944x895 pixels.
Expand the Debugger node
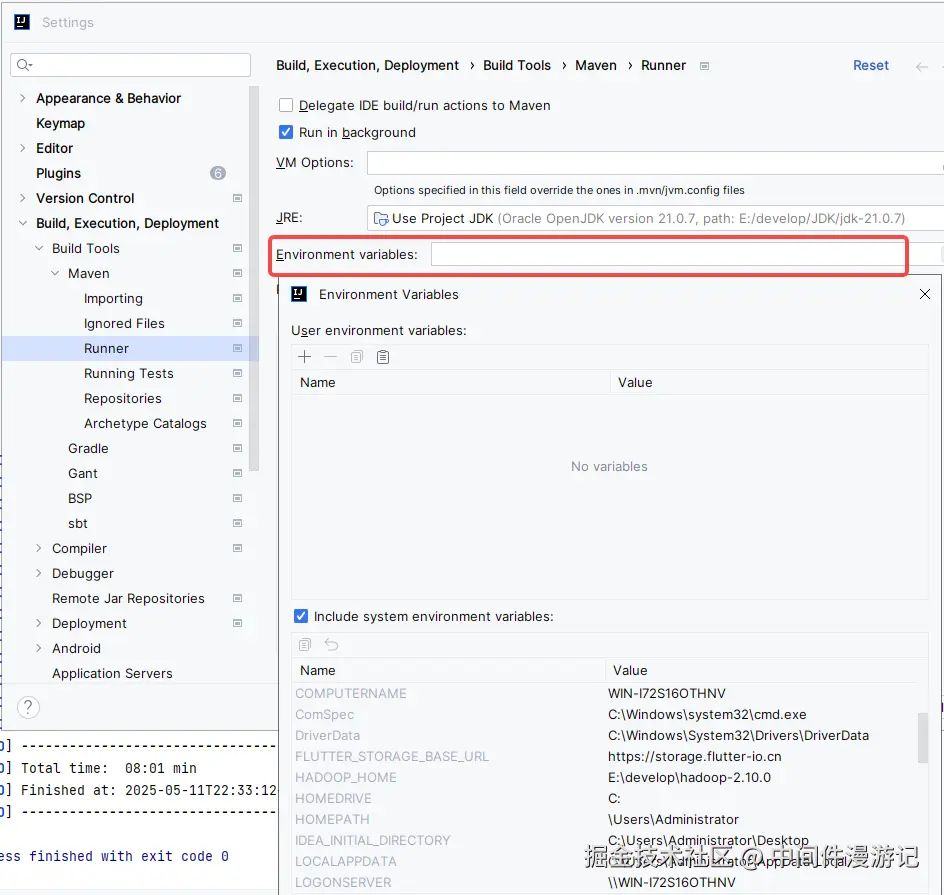pos(39,573)
